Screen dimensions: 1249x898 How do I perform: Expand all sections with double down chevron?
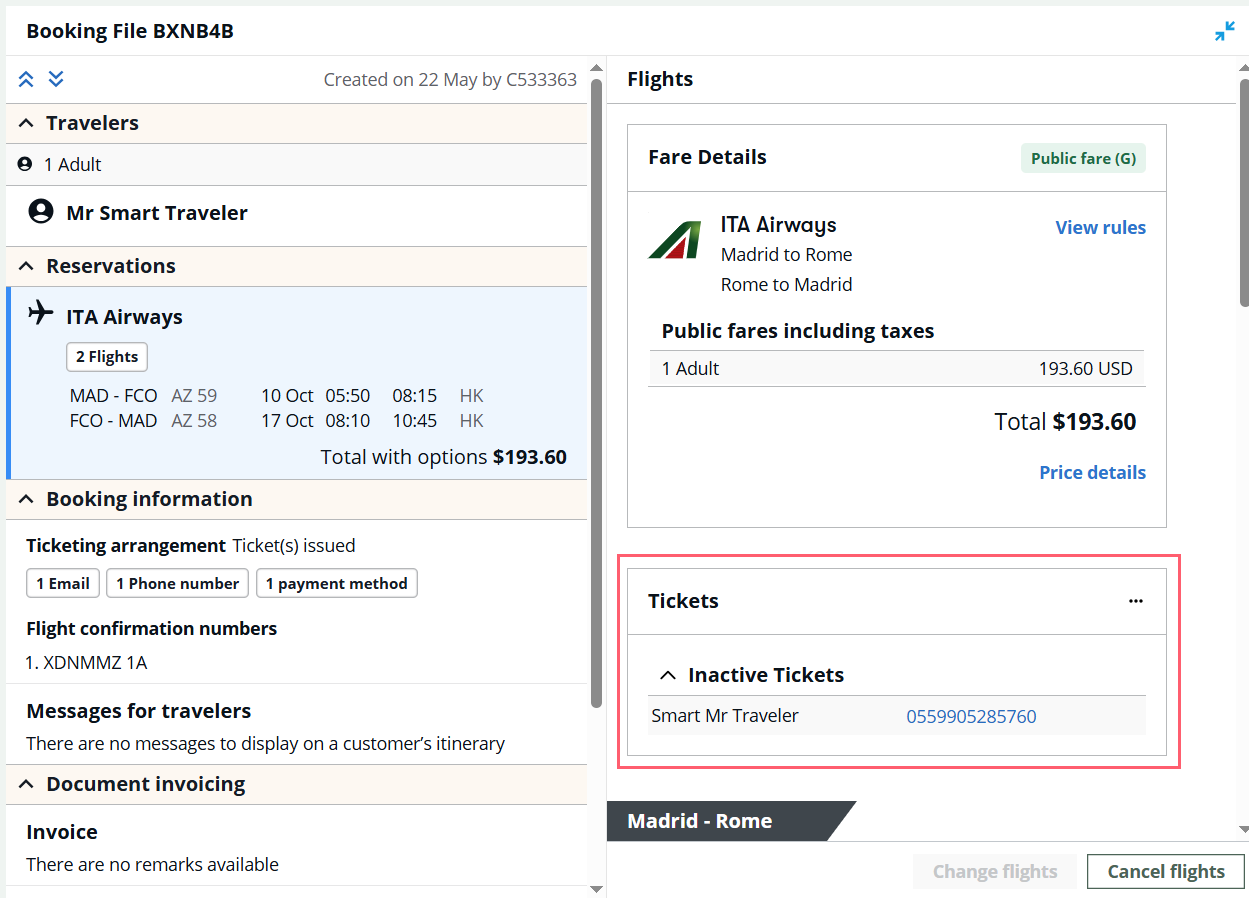click(x=56, y=79)
